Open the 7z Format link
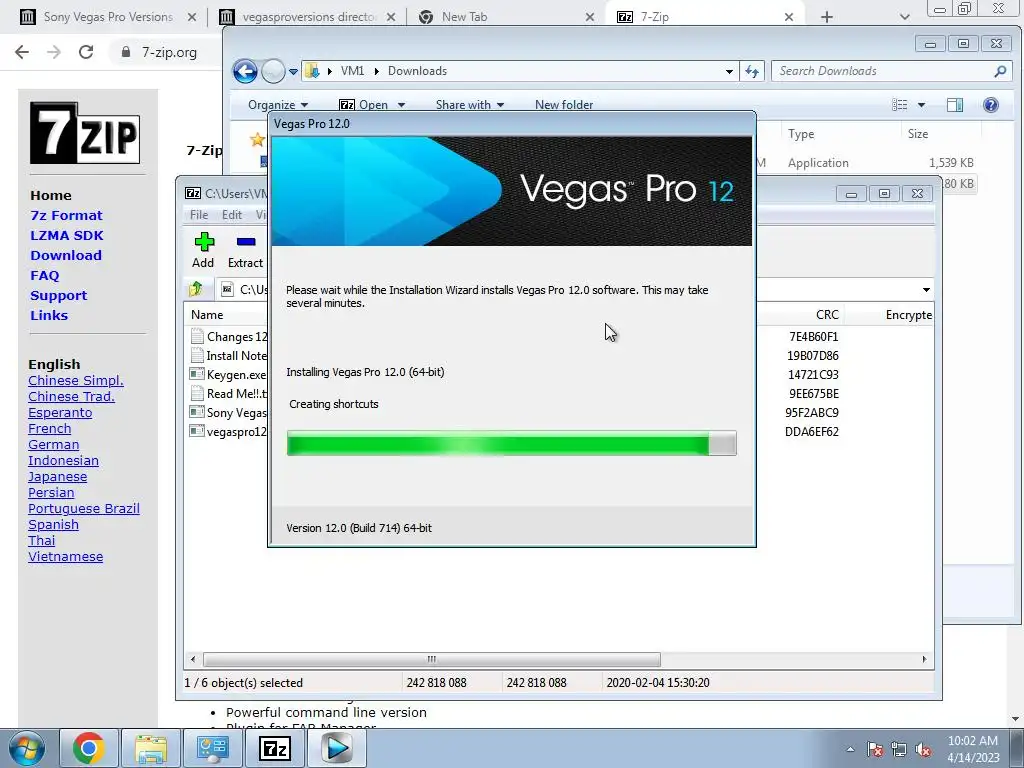 [x=66, y=216]
